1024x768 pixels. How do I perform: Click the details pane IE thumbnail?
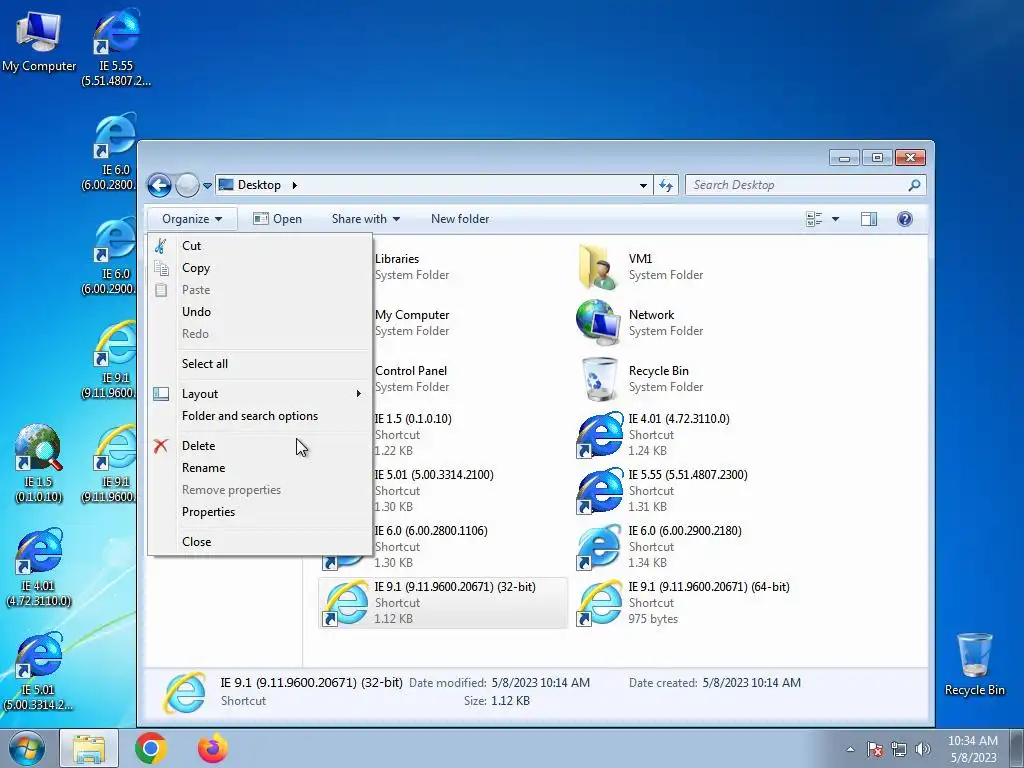(185, 692)
